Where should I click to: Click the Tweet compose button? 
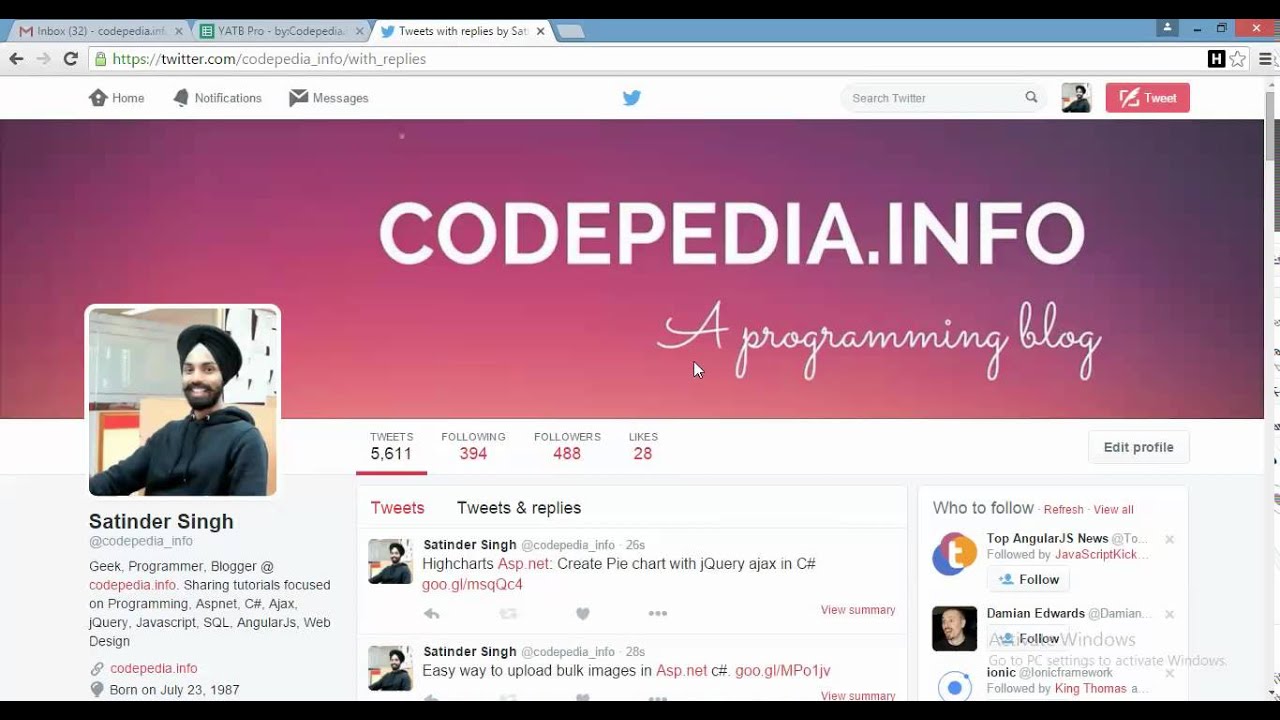pyautogui.click(x=1148, y=98)
